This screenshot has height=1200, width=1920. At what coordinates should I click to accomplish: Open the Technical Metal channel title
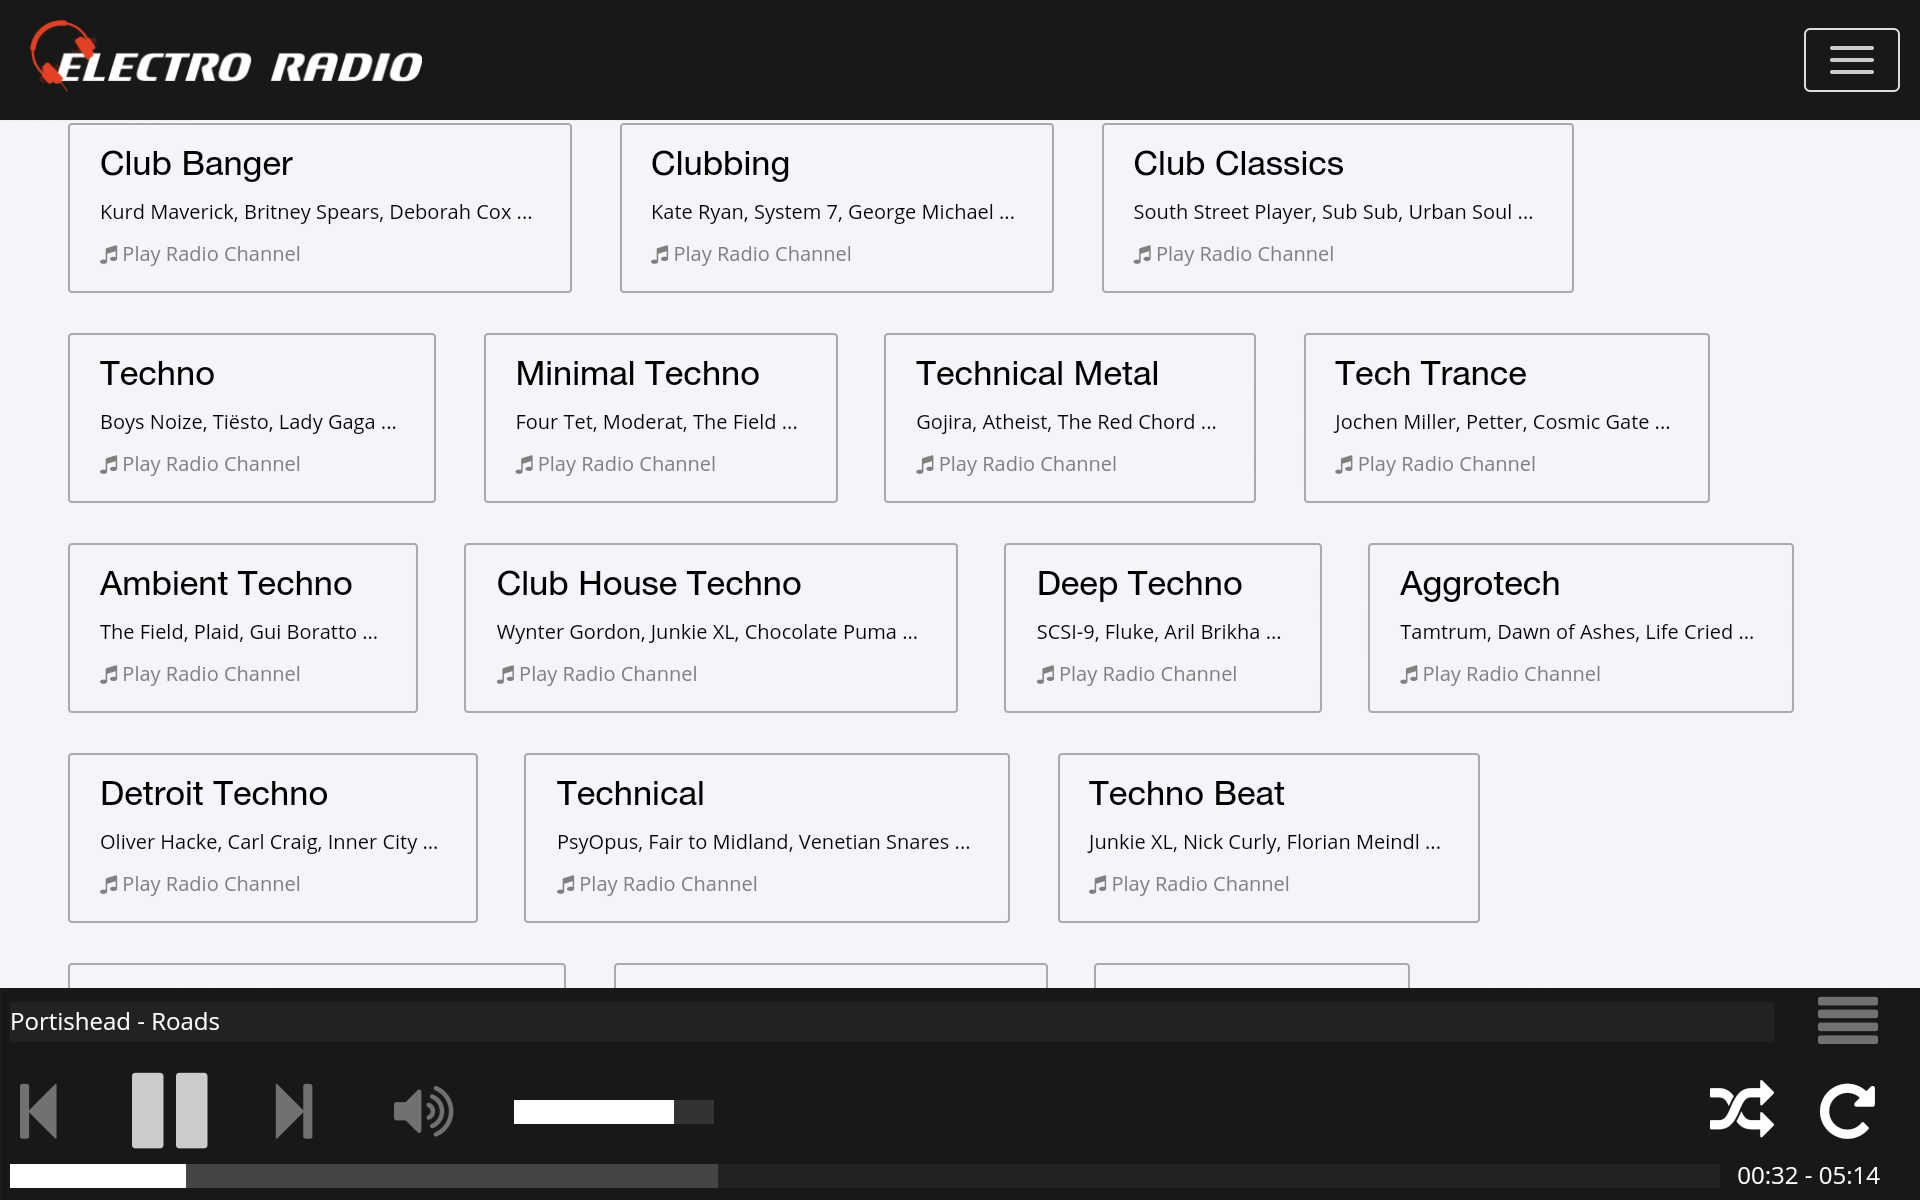pyautogui.click(x=1037, y=374)
